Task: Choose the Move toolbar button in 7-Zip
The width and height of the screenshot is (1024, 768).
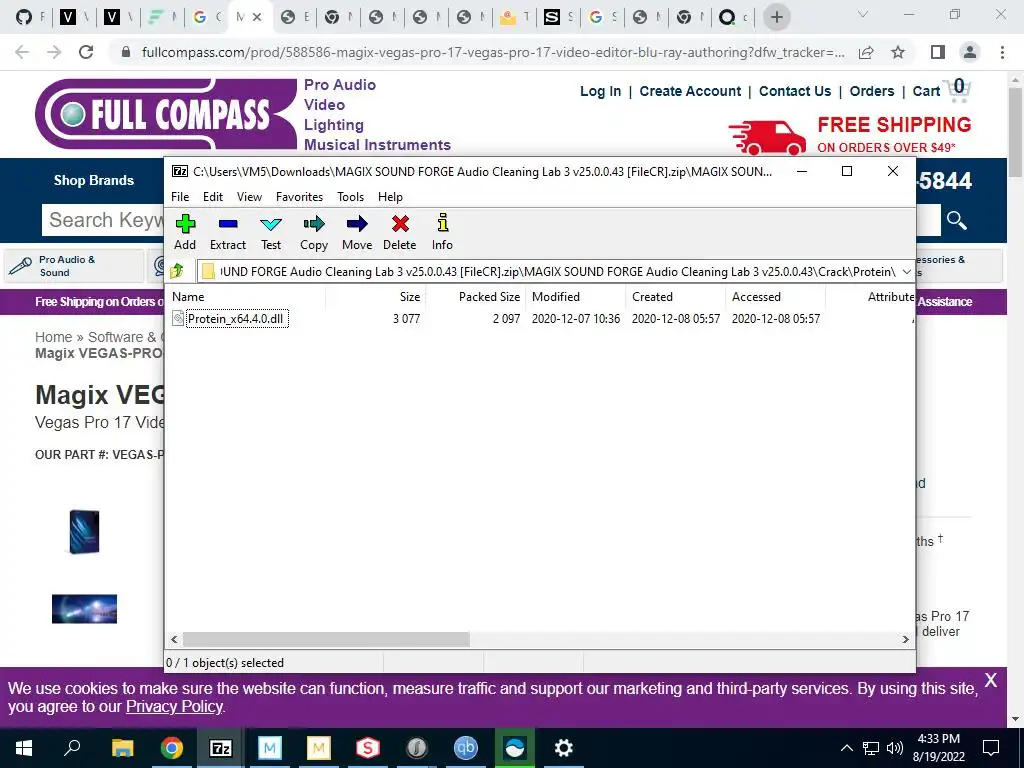Action: 357,232
